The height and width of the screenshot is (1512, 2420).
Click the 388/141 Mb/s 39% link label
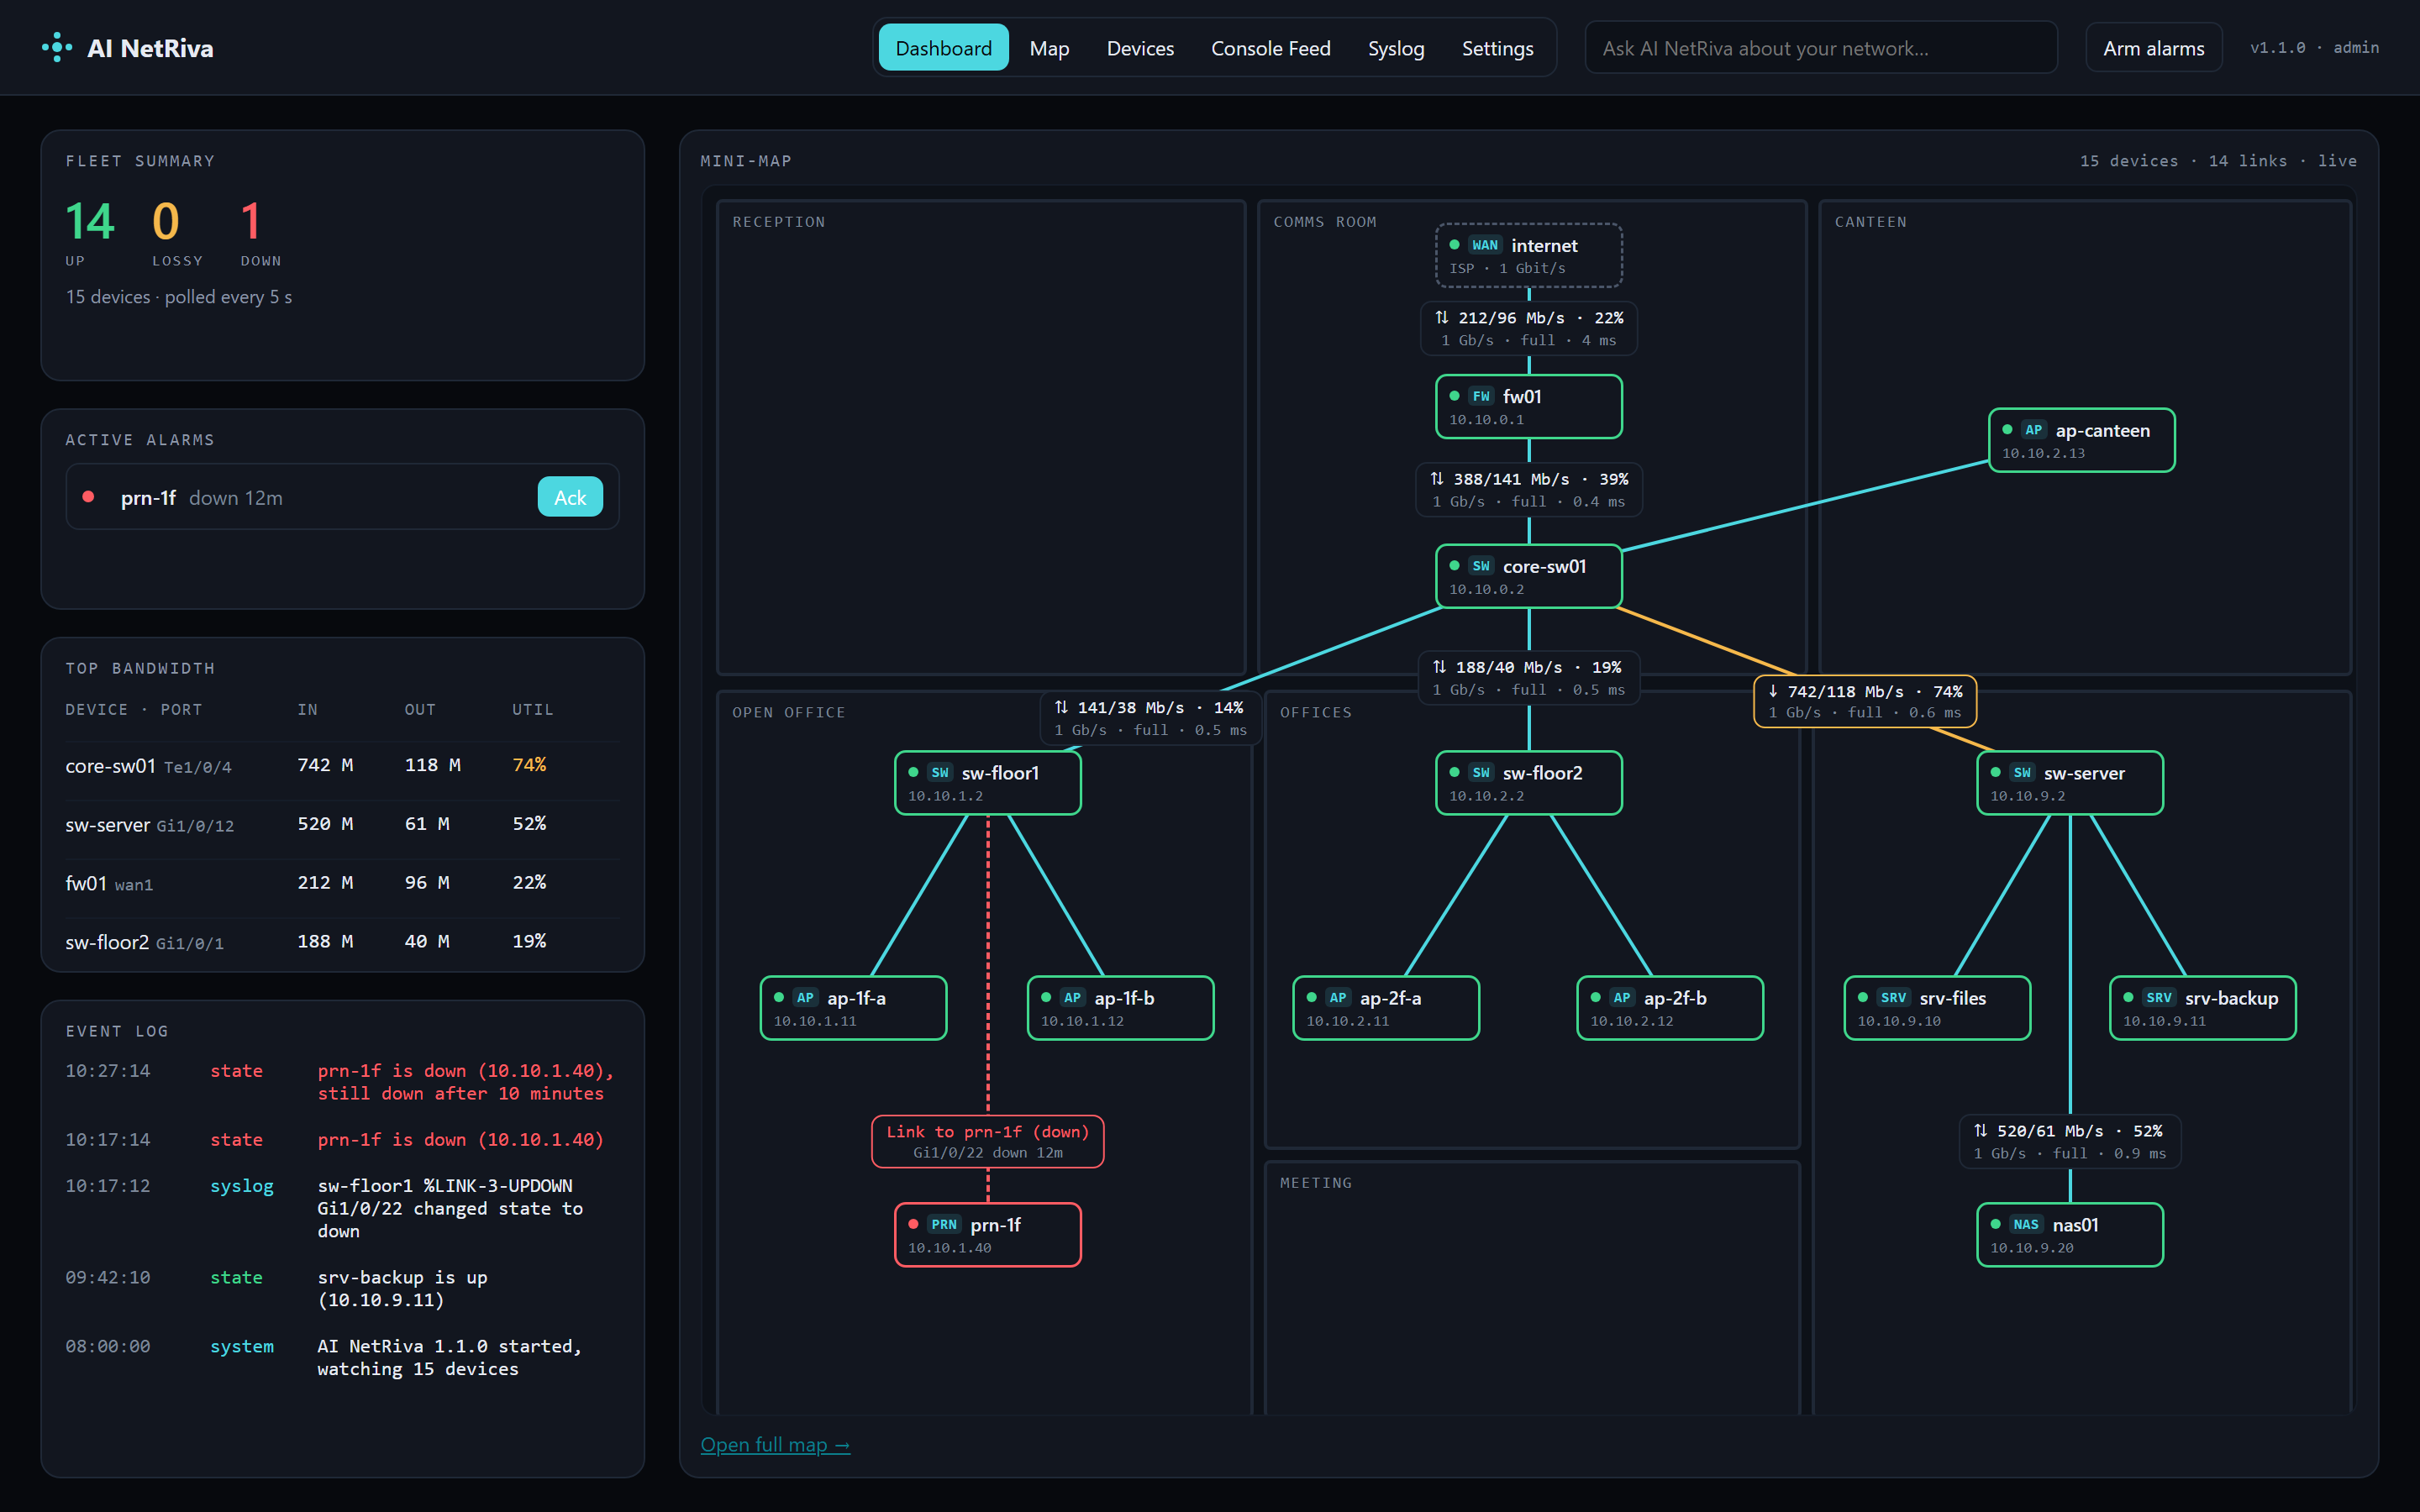1528,490
